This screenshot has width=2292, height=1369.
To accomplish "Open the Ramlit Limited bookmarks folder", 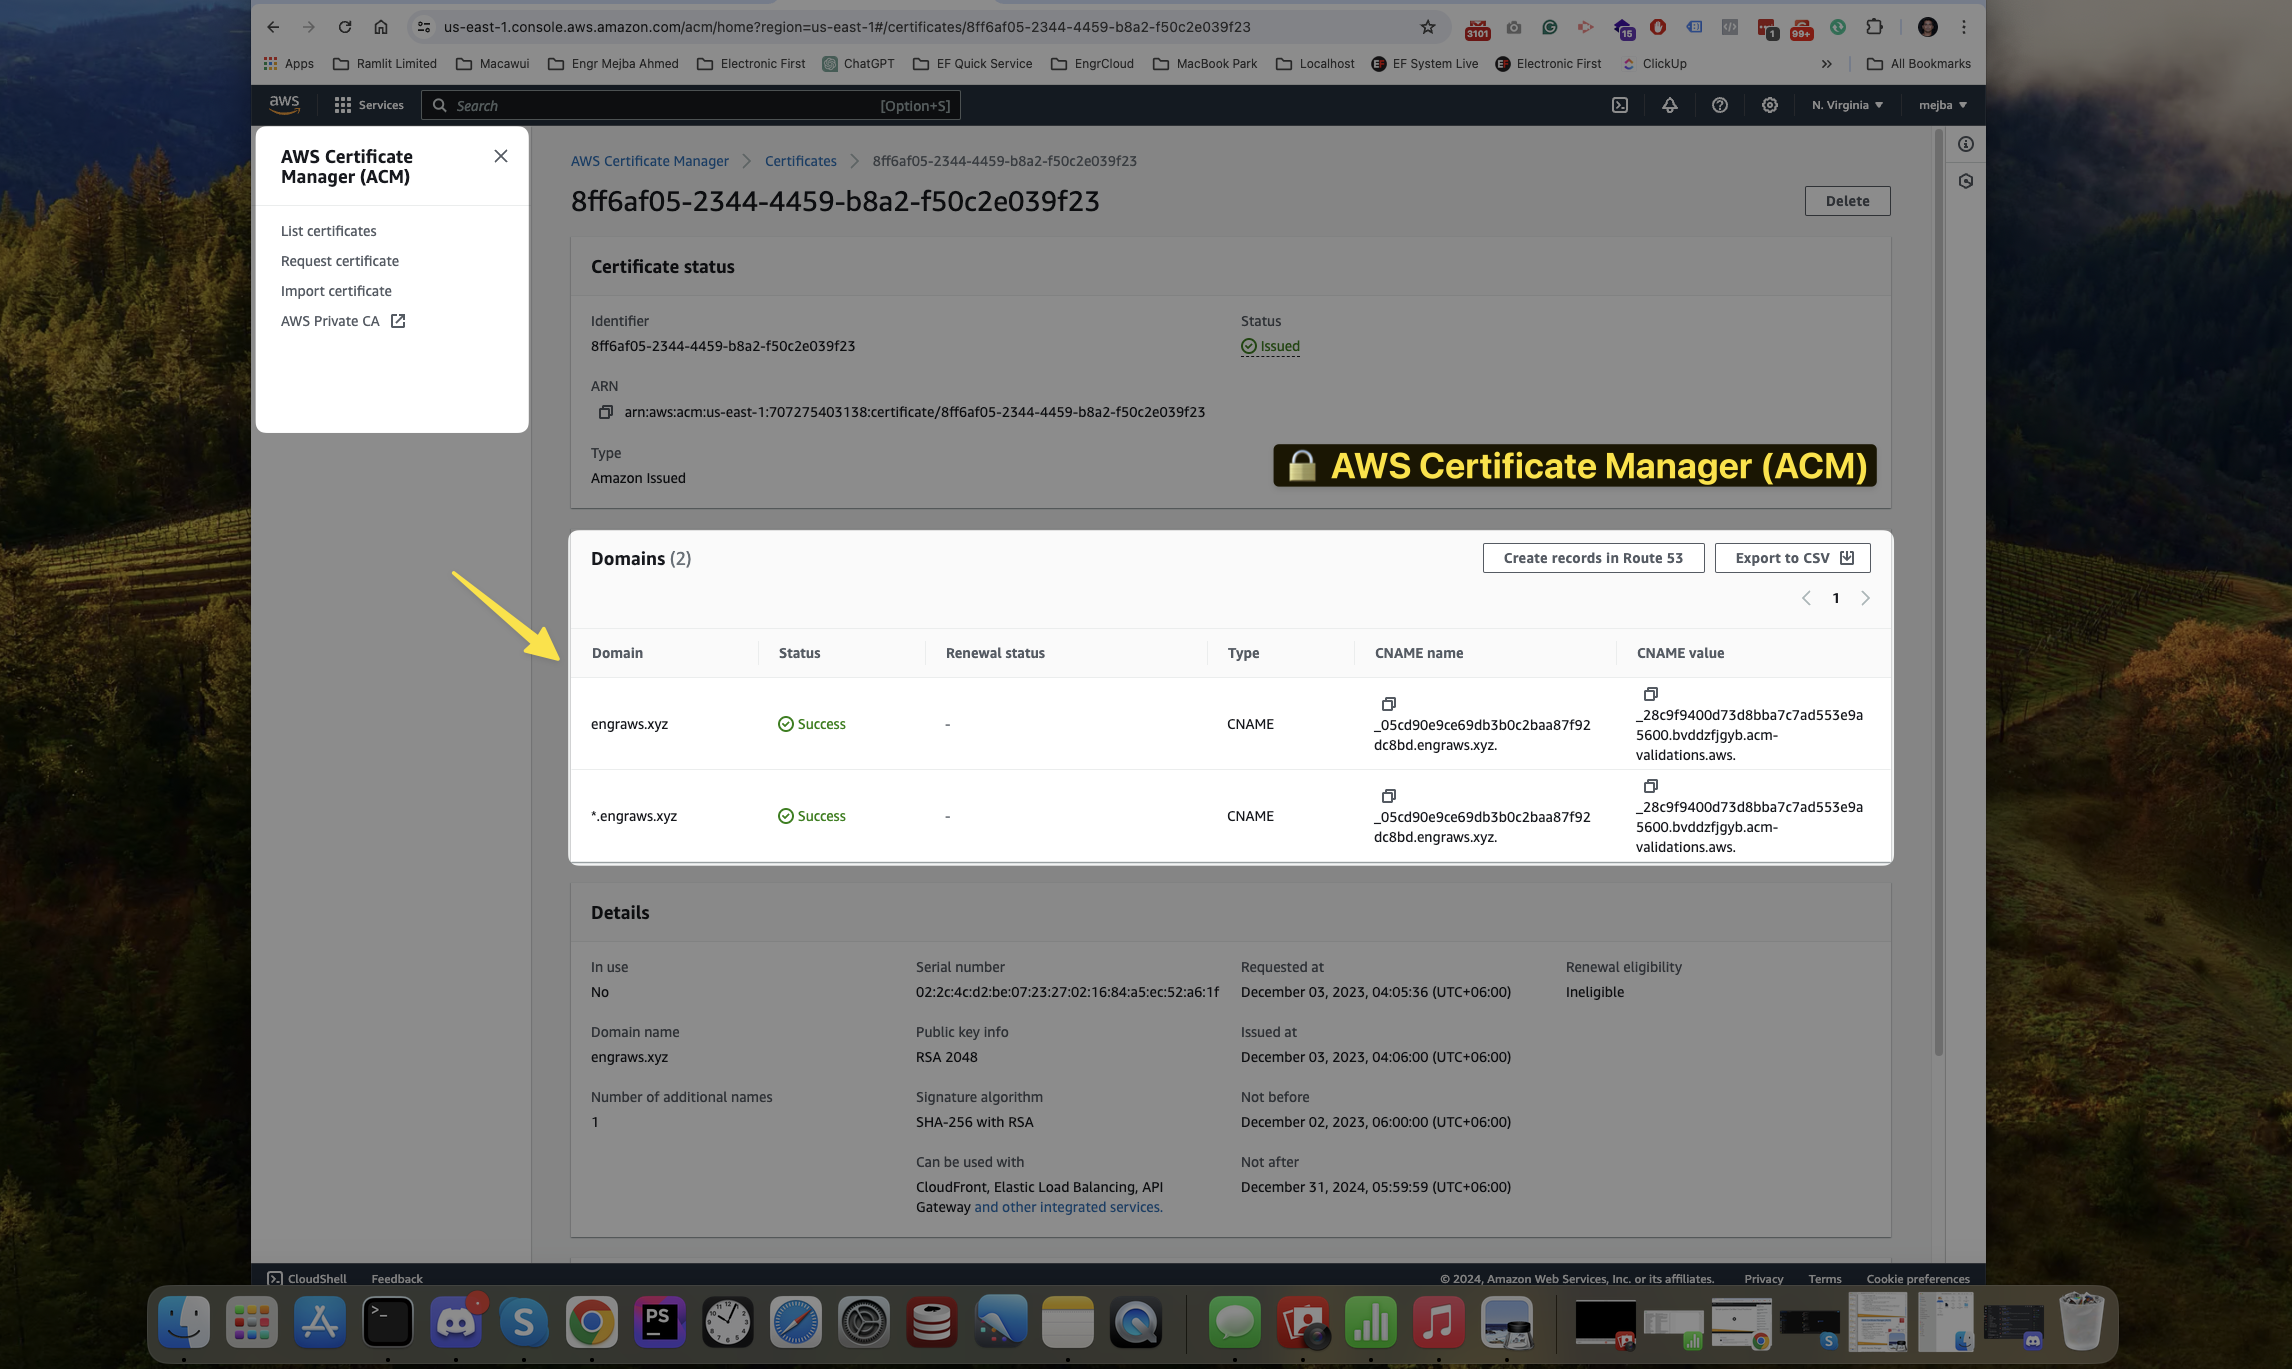I will point(385,64).
